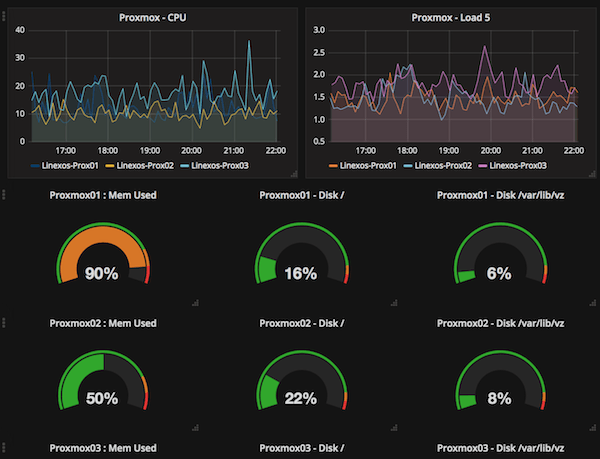This screenshot has height=459, width=600.
Task: Open the Proxmox02 - Disk / title menu
Action: pos(302,323)
